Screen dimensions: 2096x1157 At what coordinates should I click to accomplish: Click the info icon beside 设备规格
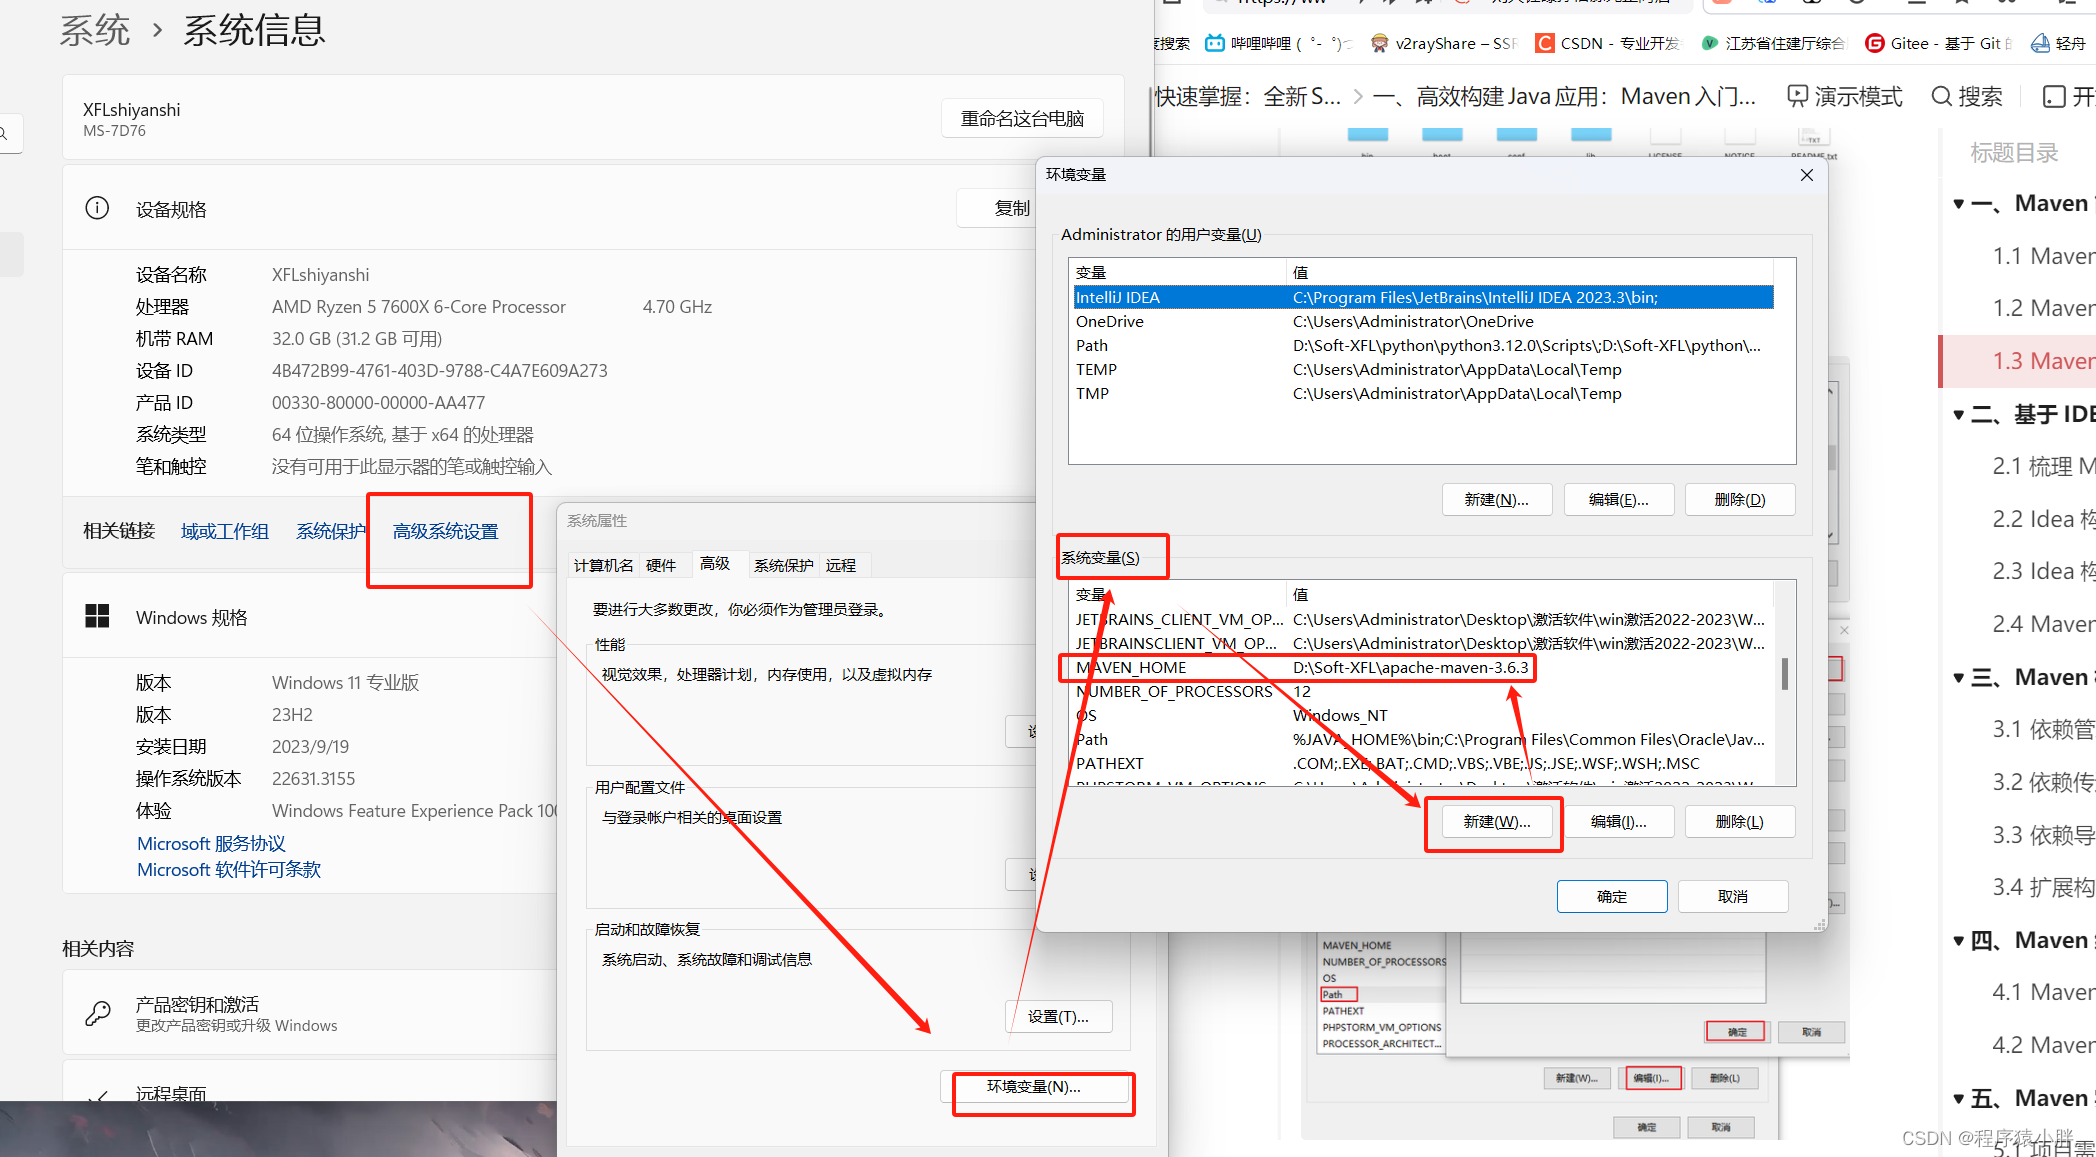pyautogui.click(x=97, y=208)
